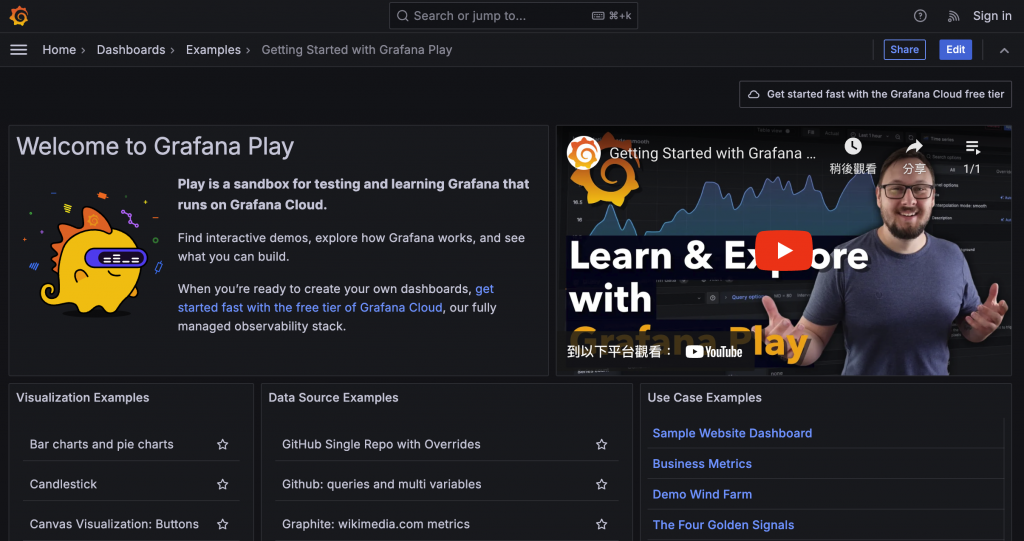Screen dimensions: 1024x541
Task: Open Canvas Visualization: Buttons entry
Action: tap(114, 524)
